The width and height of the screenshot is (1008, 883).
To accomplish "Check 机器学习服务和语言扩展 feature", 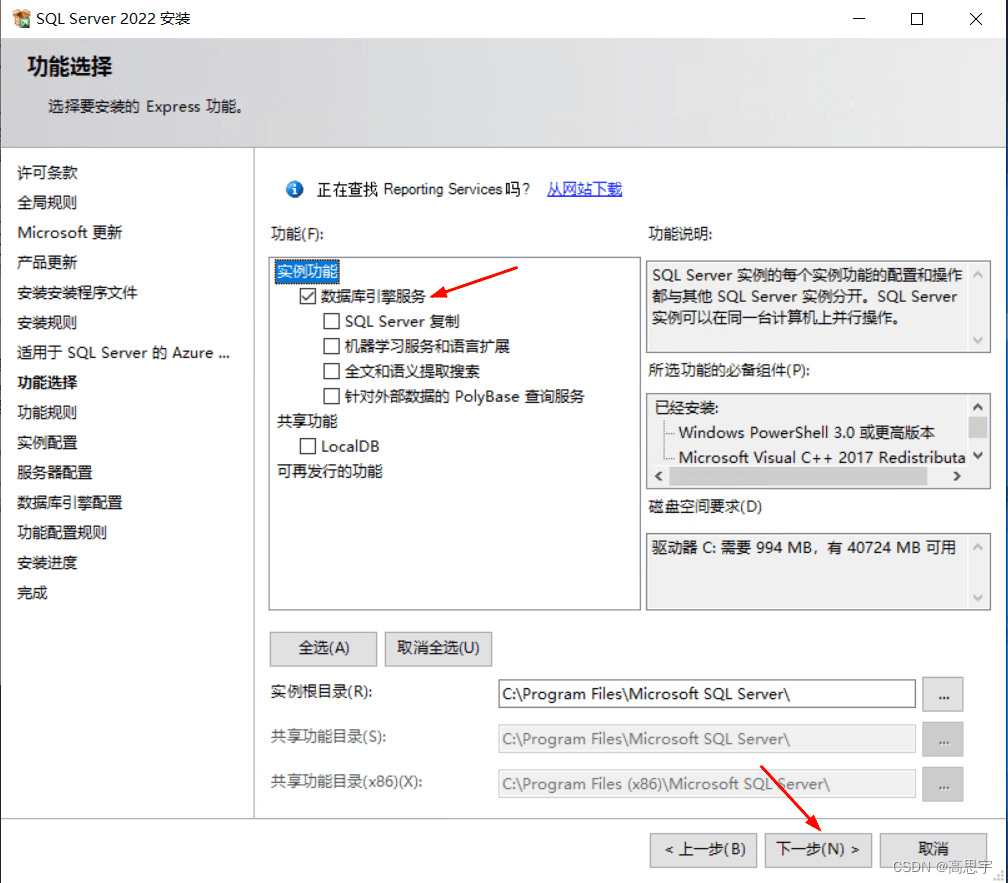I will click(x=332, y=346).
